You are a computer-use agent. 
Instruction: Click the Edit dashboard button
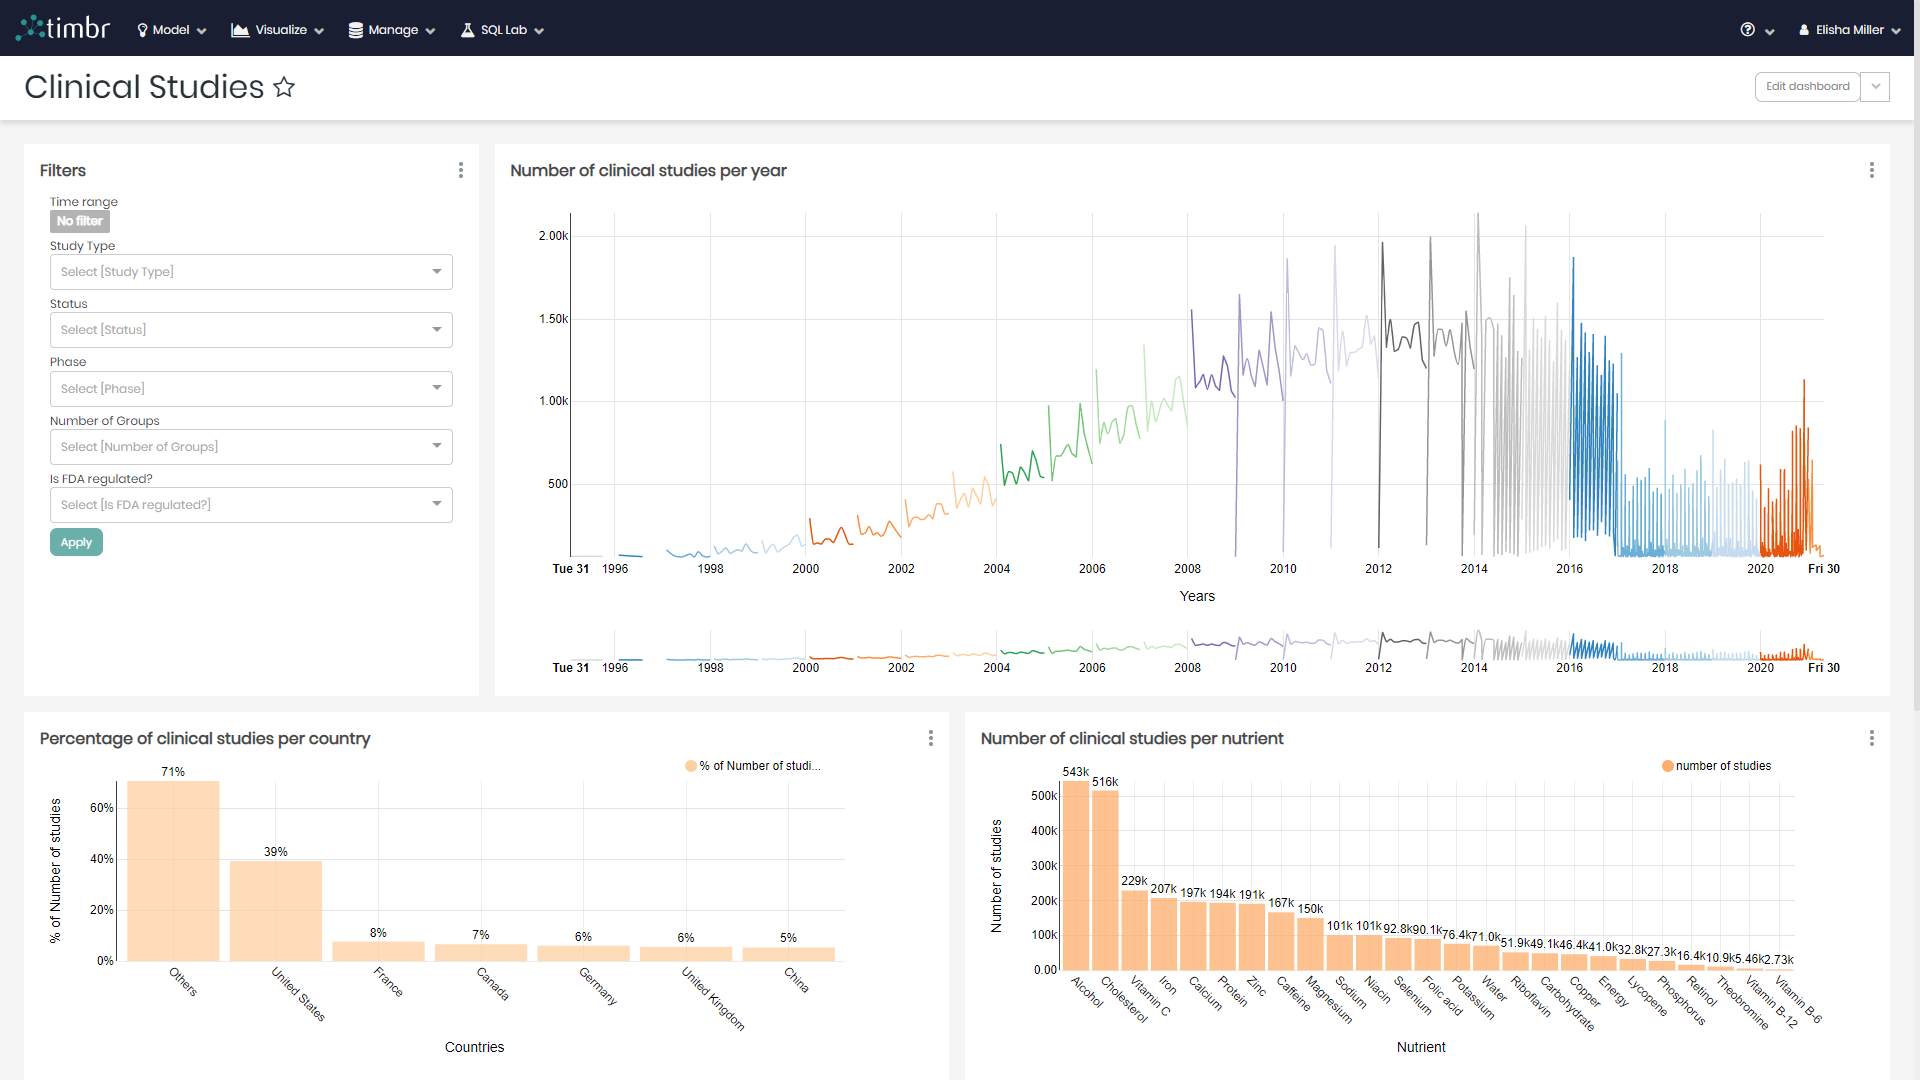point(1807,86)
